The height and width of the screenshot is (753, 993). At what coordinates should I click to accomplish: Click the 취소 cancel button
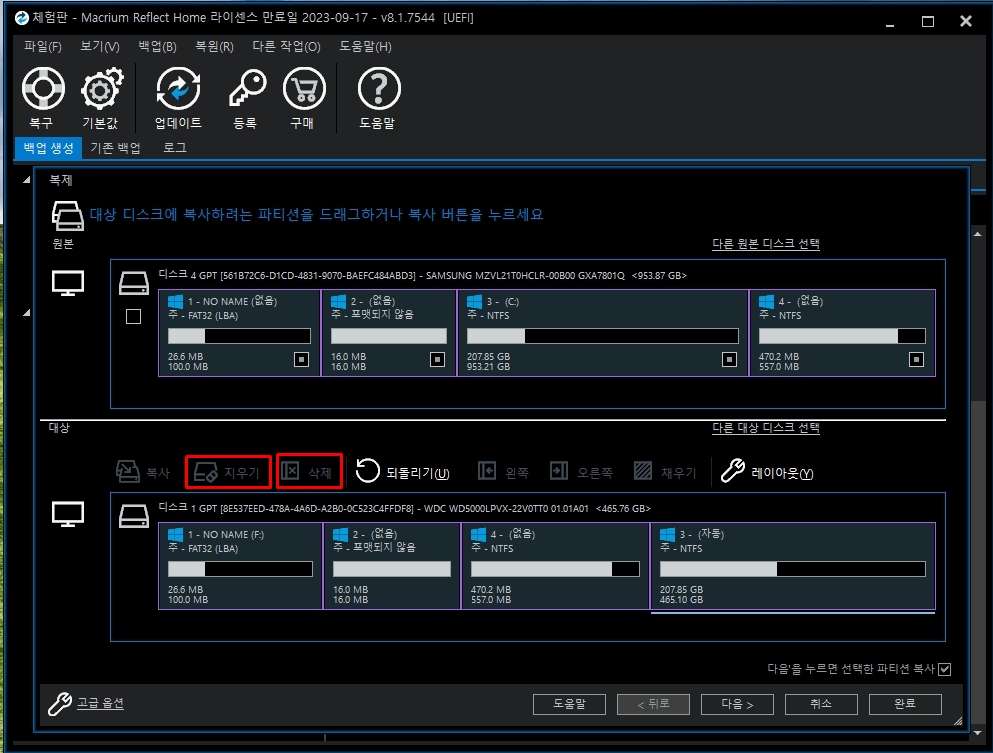pos(821,704)
